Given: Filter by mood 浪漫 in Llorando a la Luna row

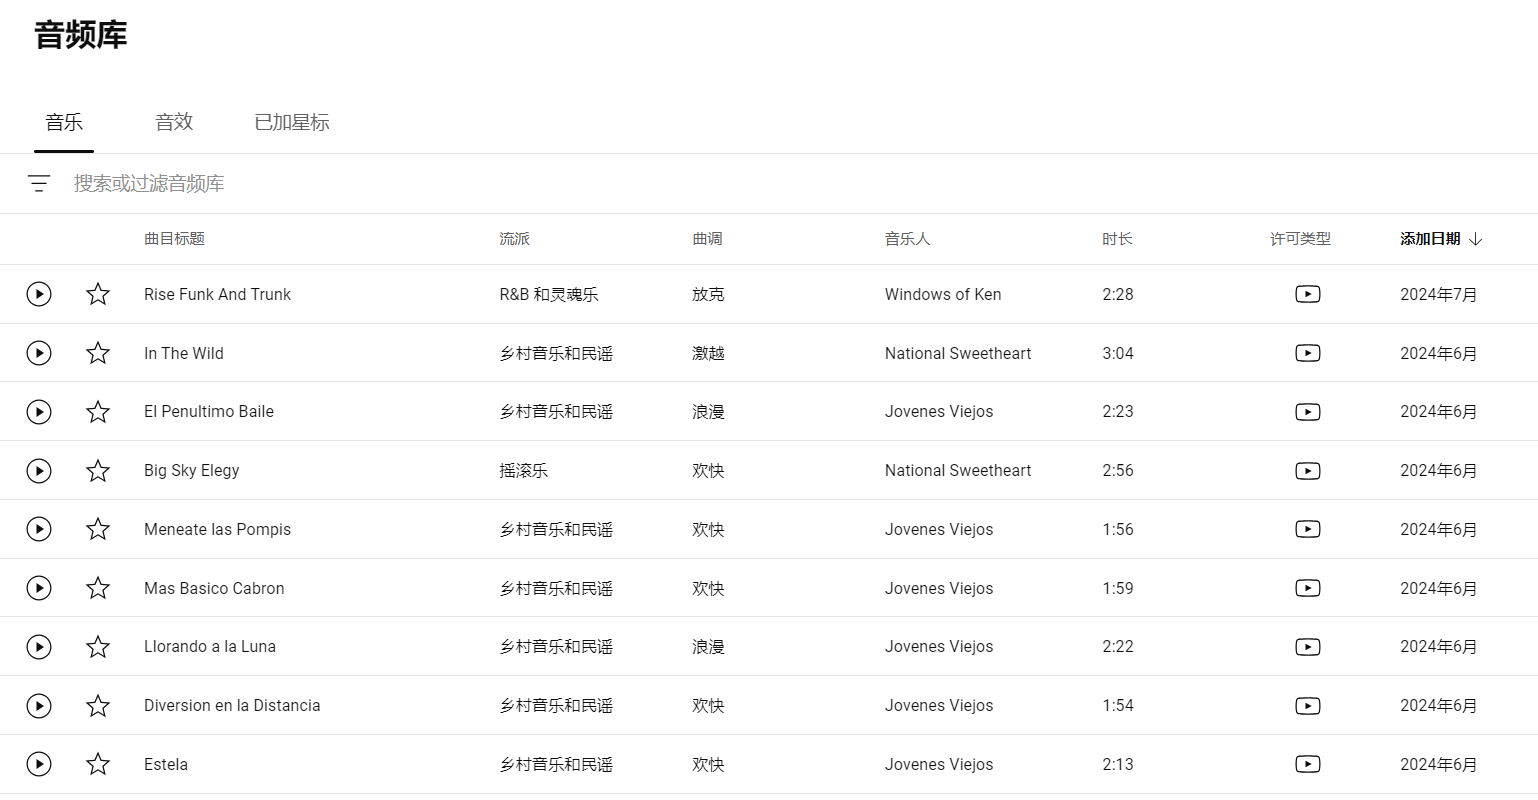Looking at the screenshot, I should [x=708, y=647].
